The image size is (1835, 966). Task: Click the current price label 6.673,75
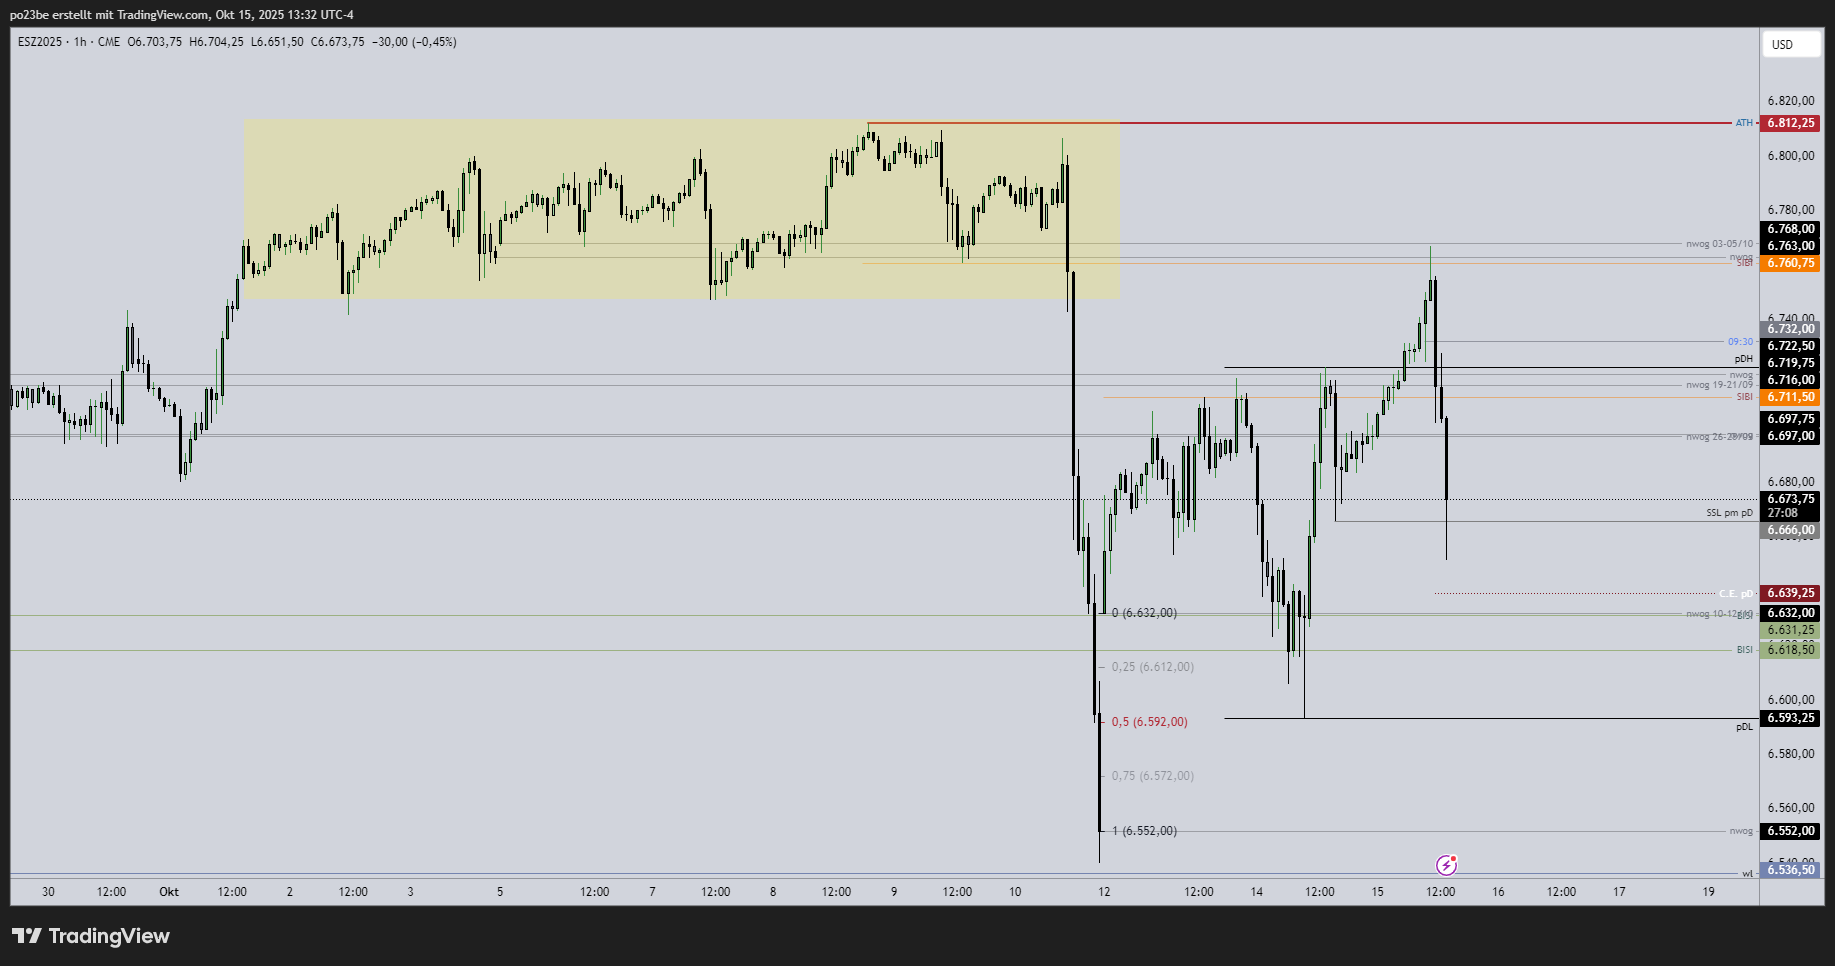click(1791, 498)
